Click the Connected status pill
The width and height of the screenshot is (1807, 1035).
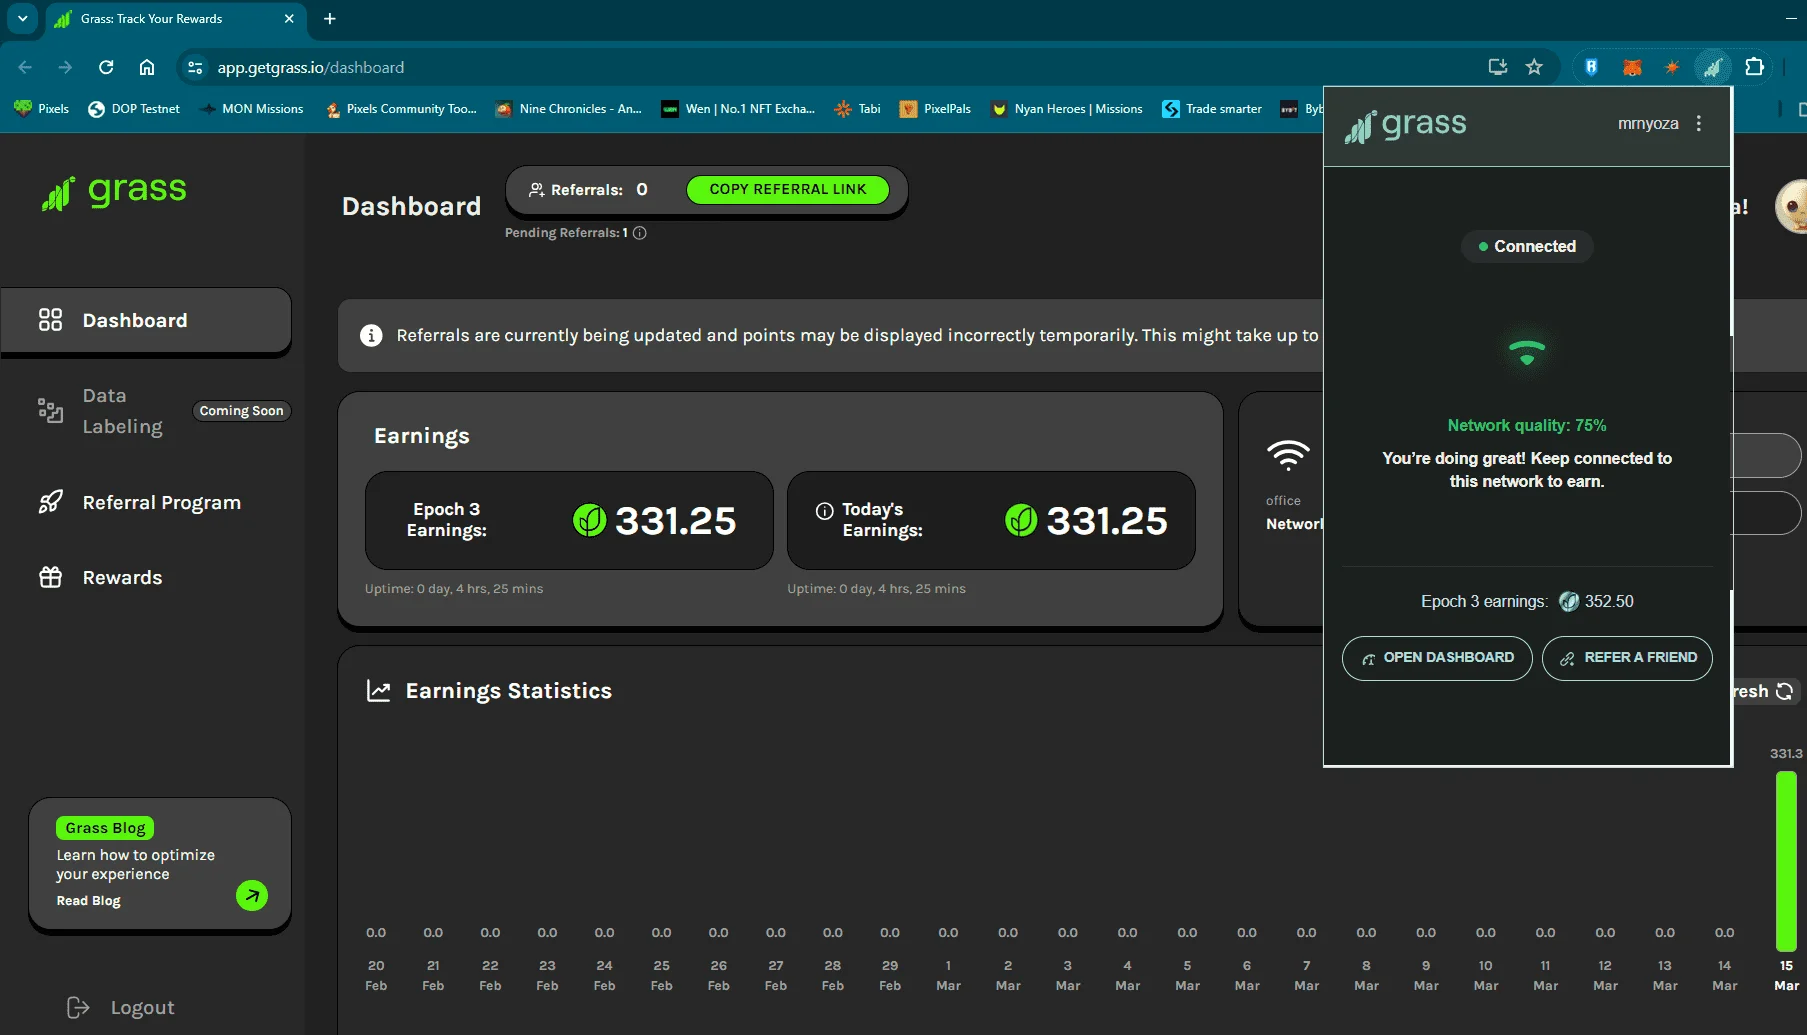pos(1527,246)
